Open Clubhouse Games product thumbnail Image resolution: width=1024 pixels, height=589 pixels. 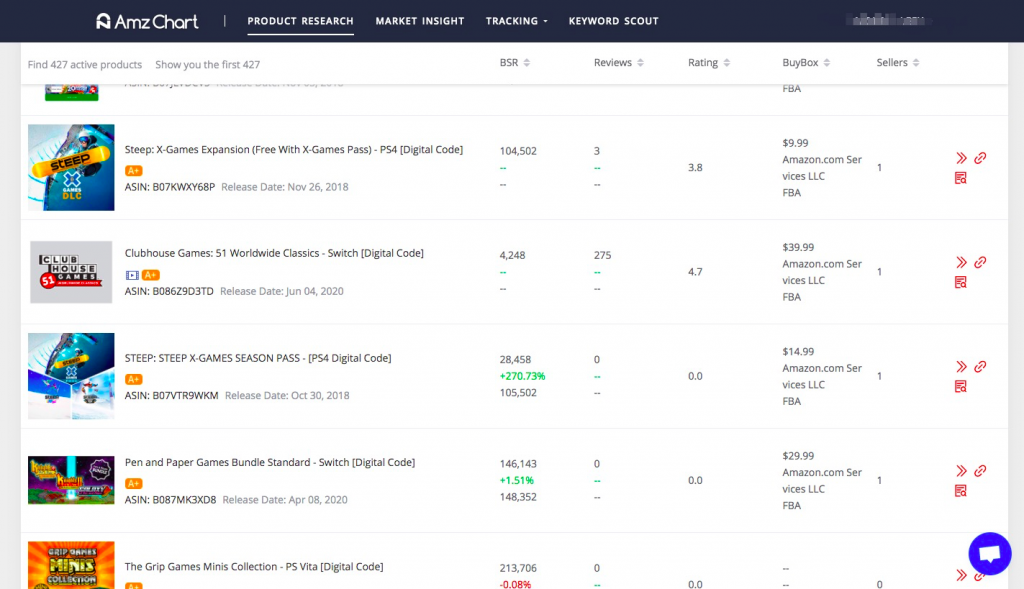(71, 272)
